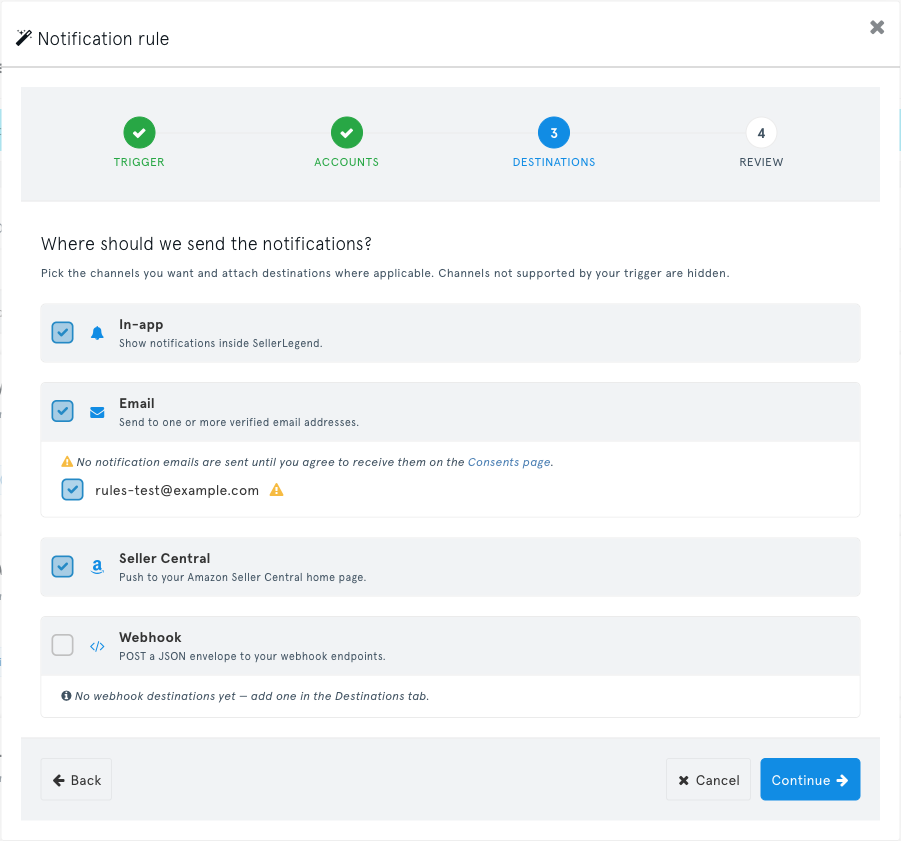
Task: Click the Amazon Seller Central icon
Action: coord(97,567)
